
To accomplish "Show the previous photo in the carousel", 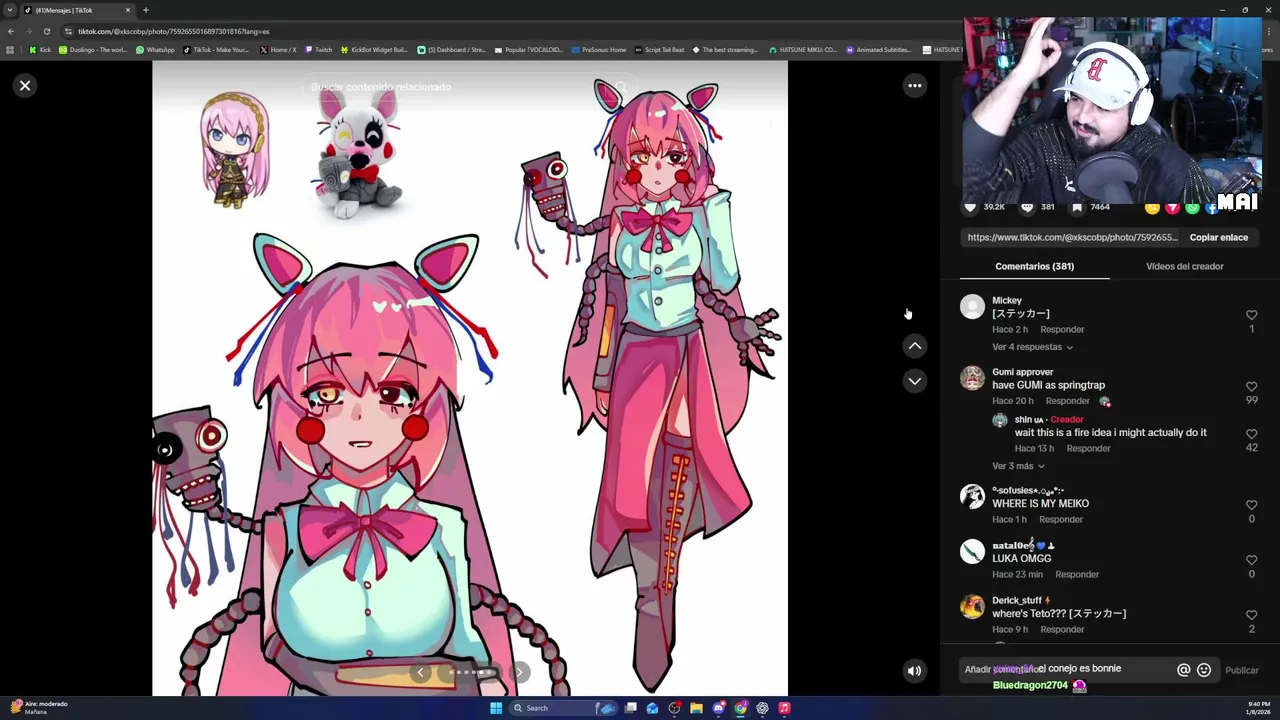I will (420, 672).
